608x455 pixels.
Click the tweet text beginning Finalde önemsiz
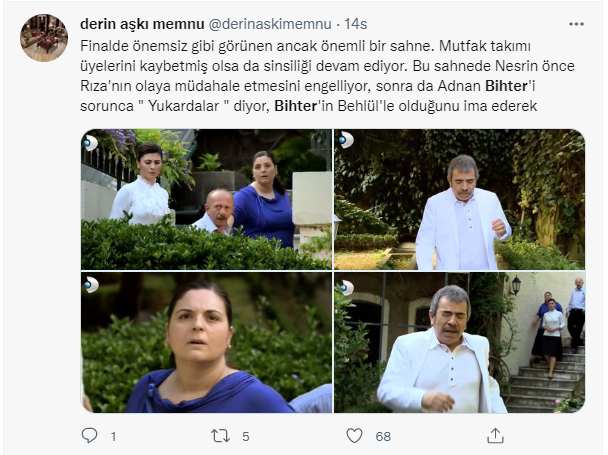(x=327, y=76)
